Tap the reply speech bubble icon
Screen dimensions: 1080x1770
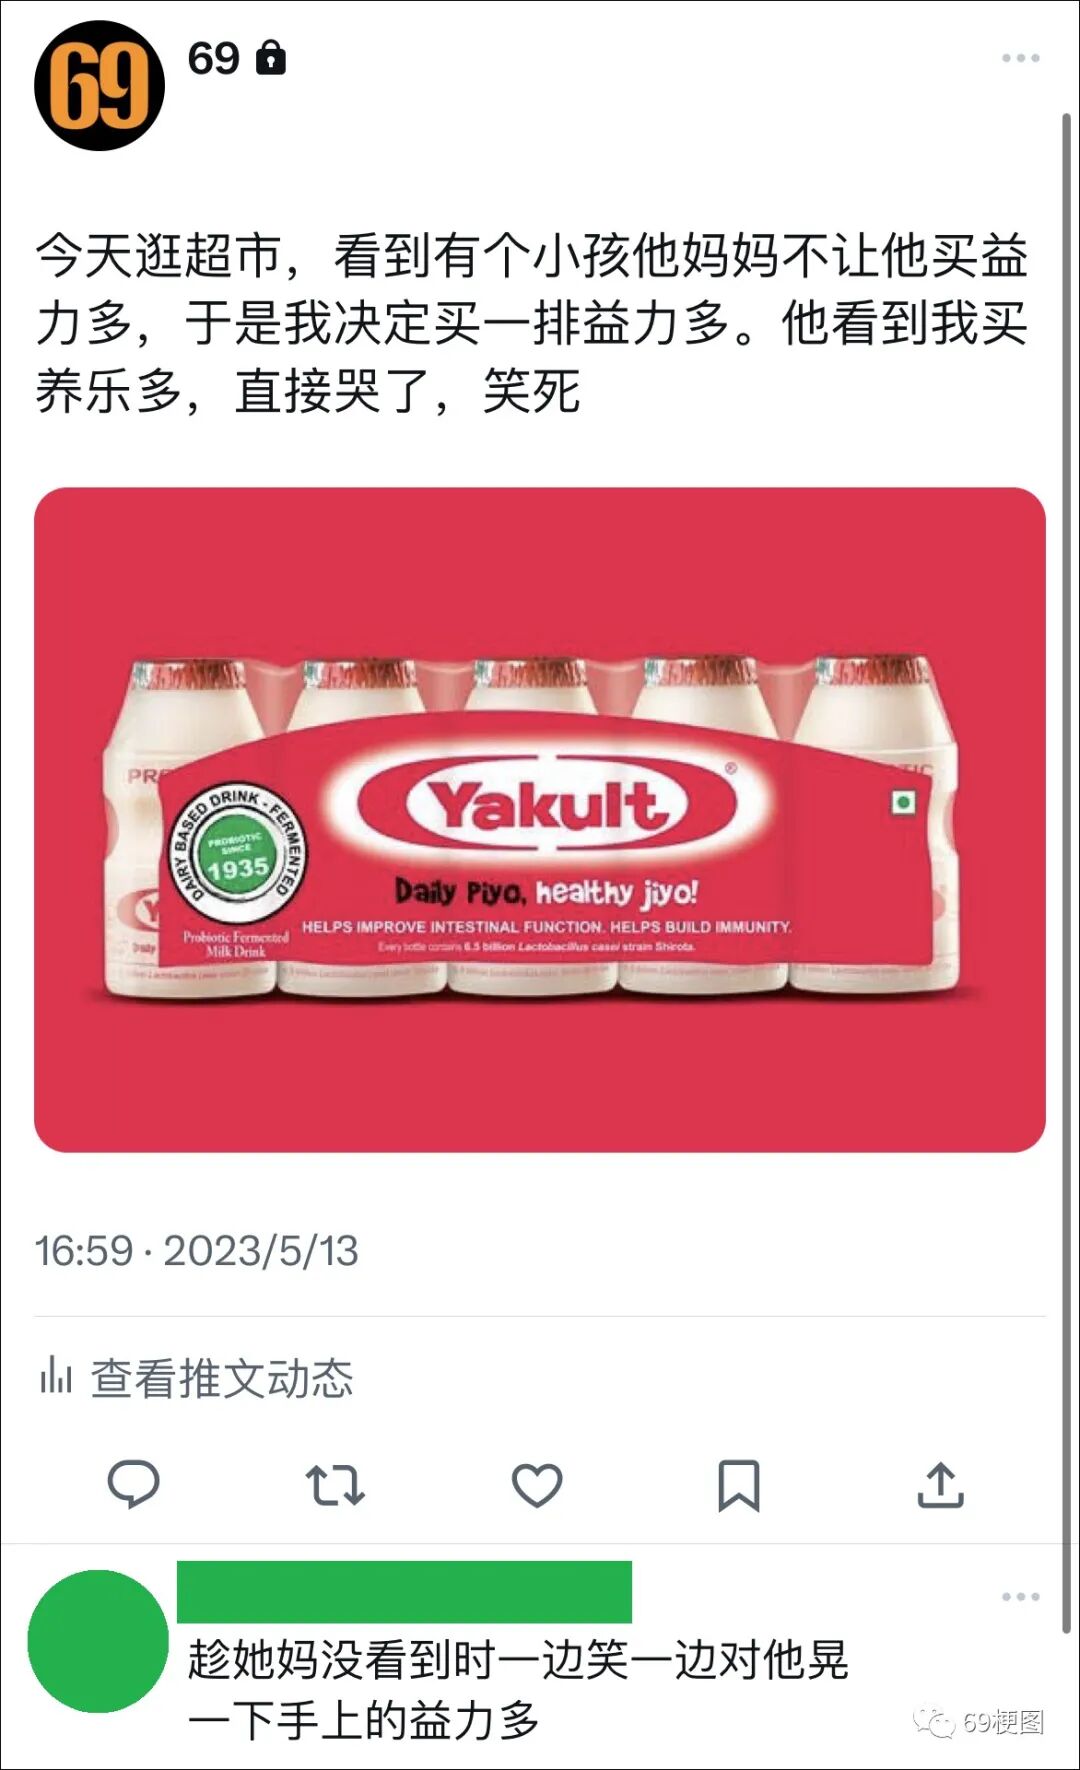[133, 1484]
